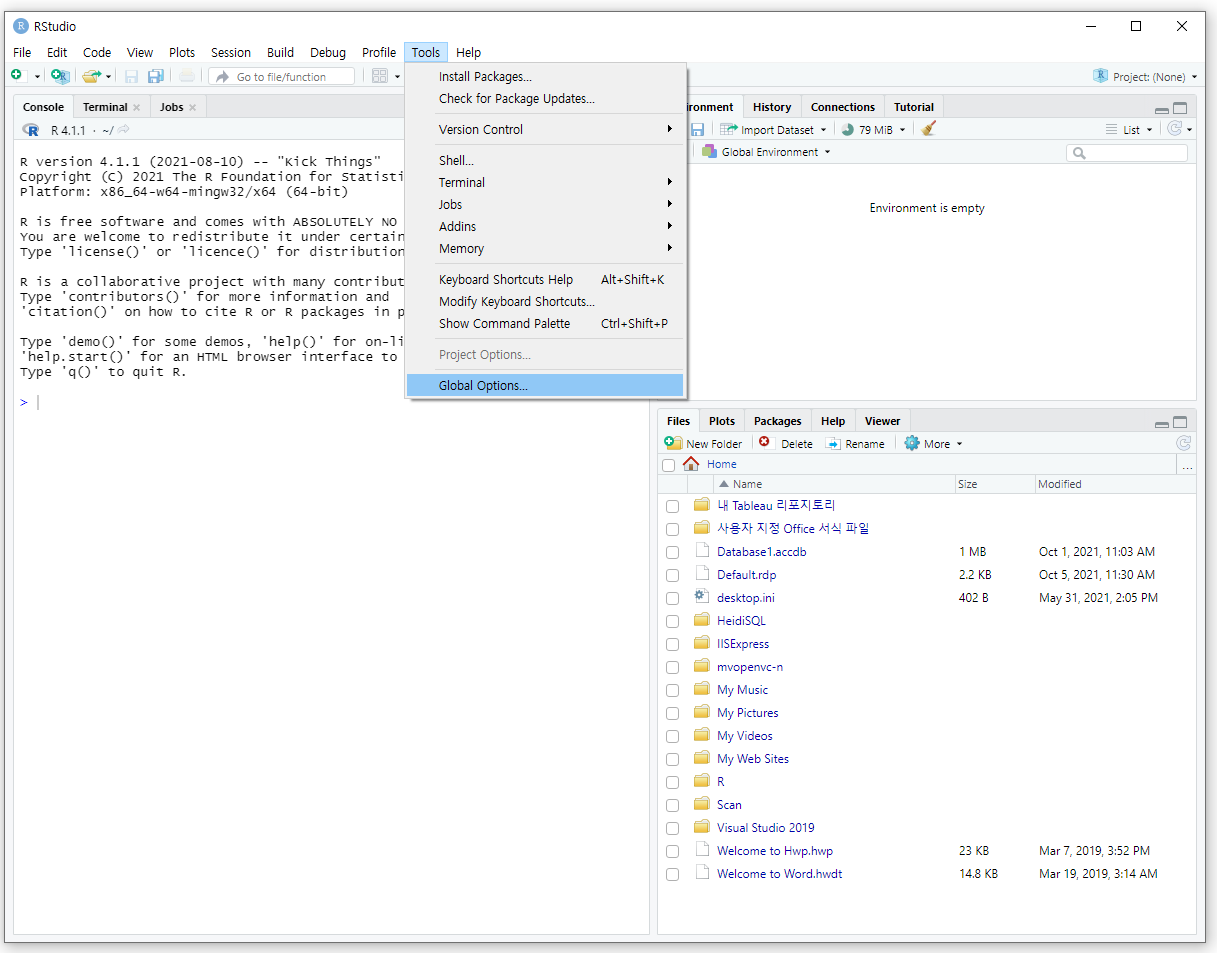Open the Project: (None) dropdown
The height and width of the screenshot is (953, 1217).
[1144, 76]
